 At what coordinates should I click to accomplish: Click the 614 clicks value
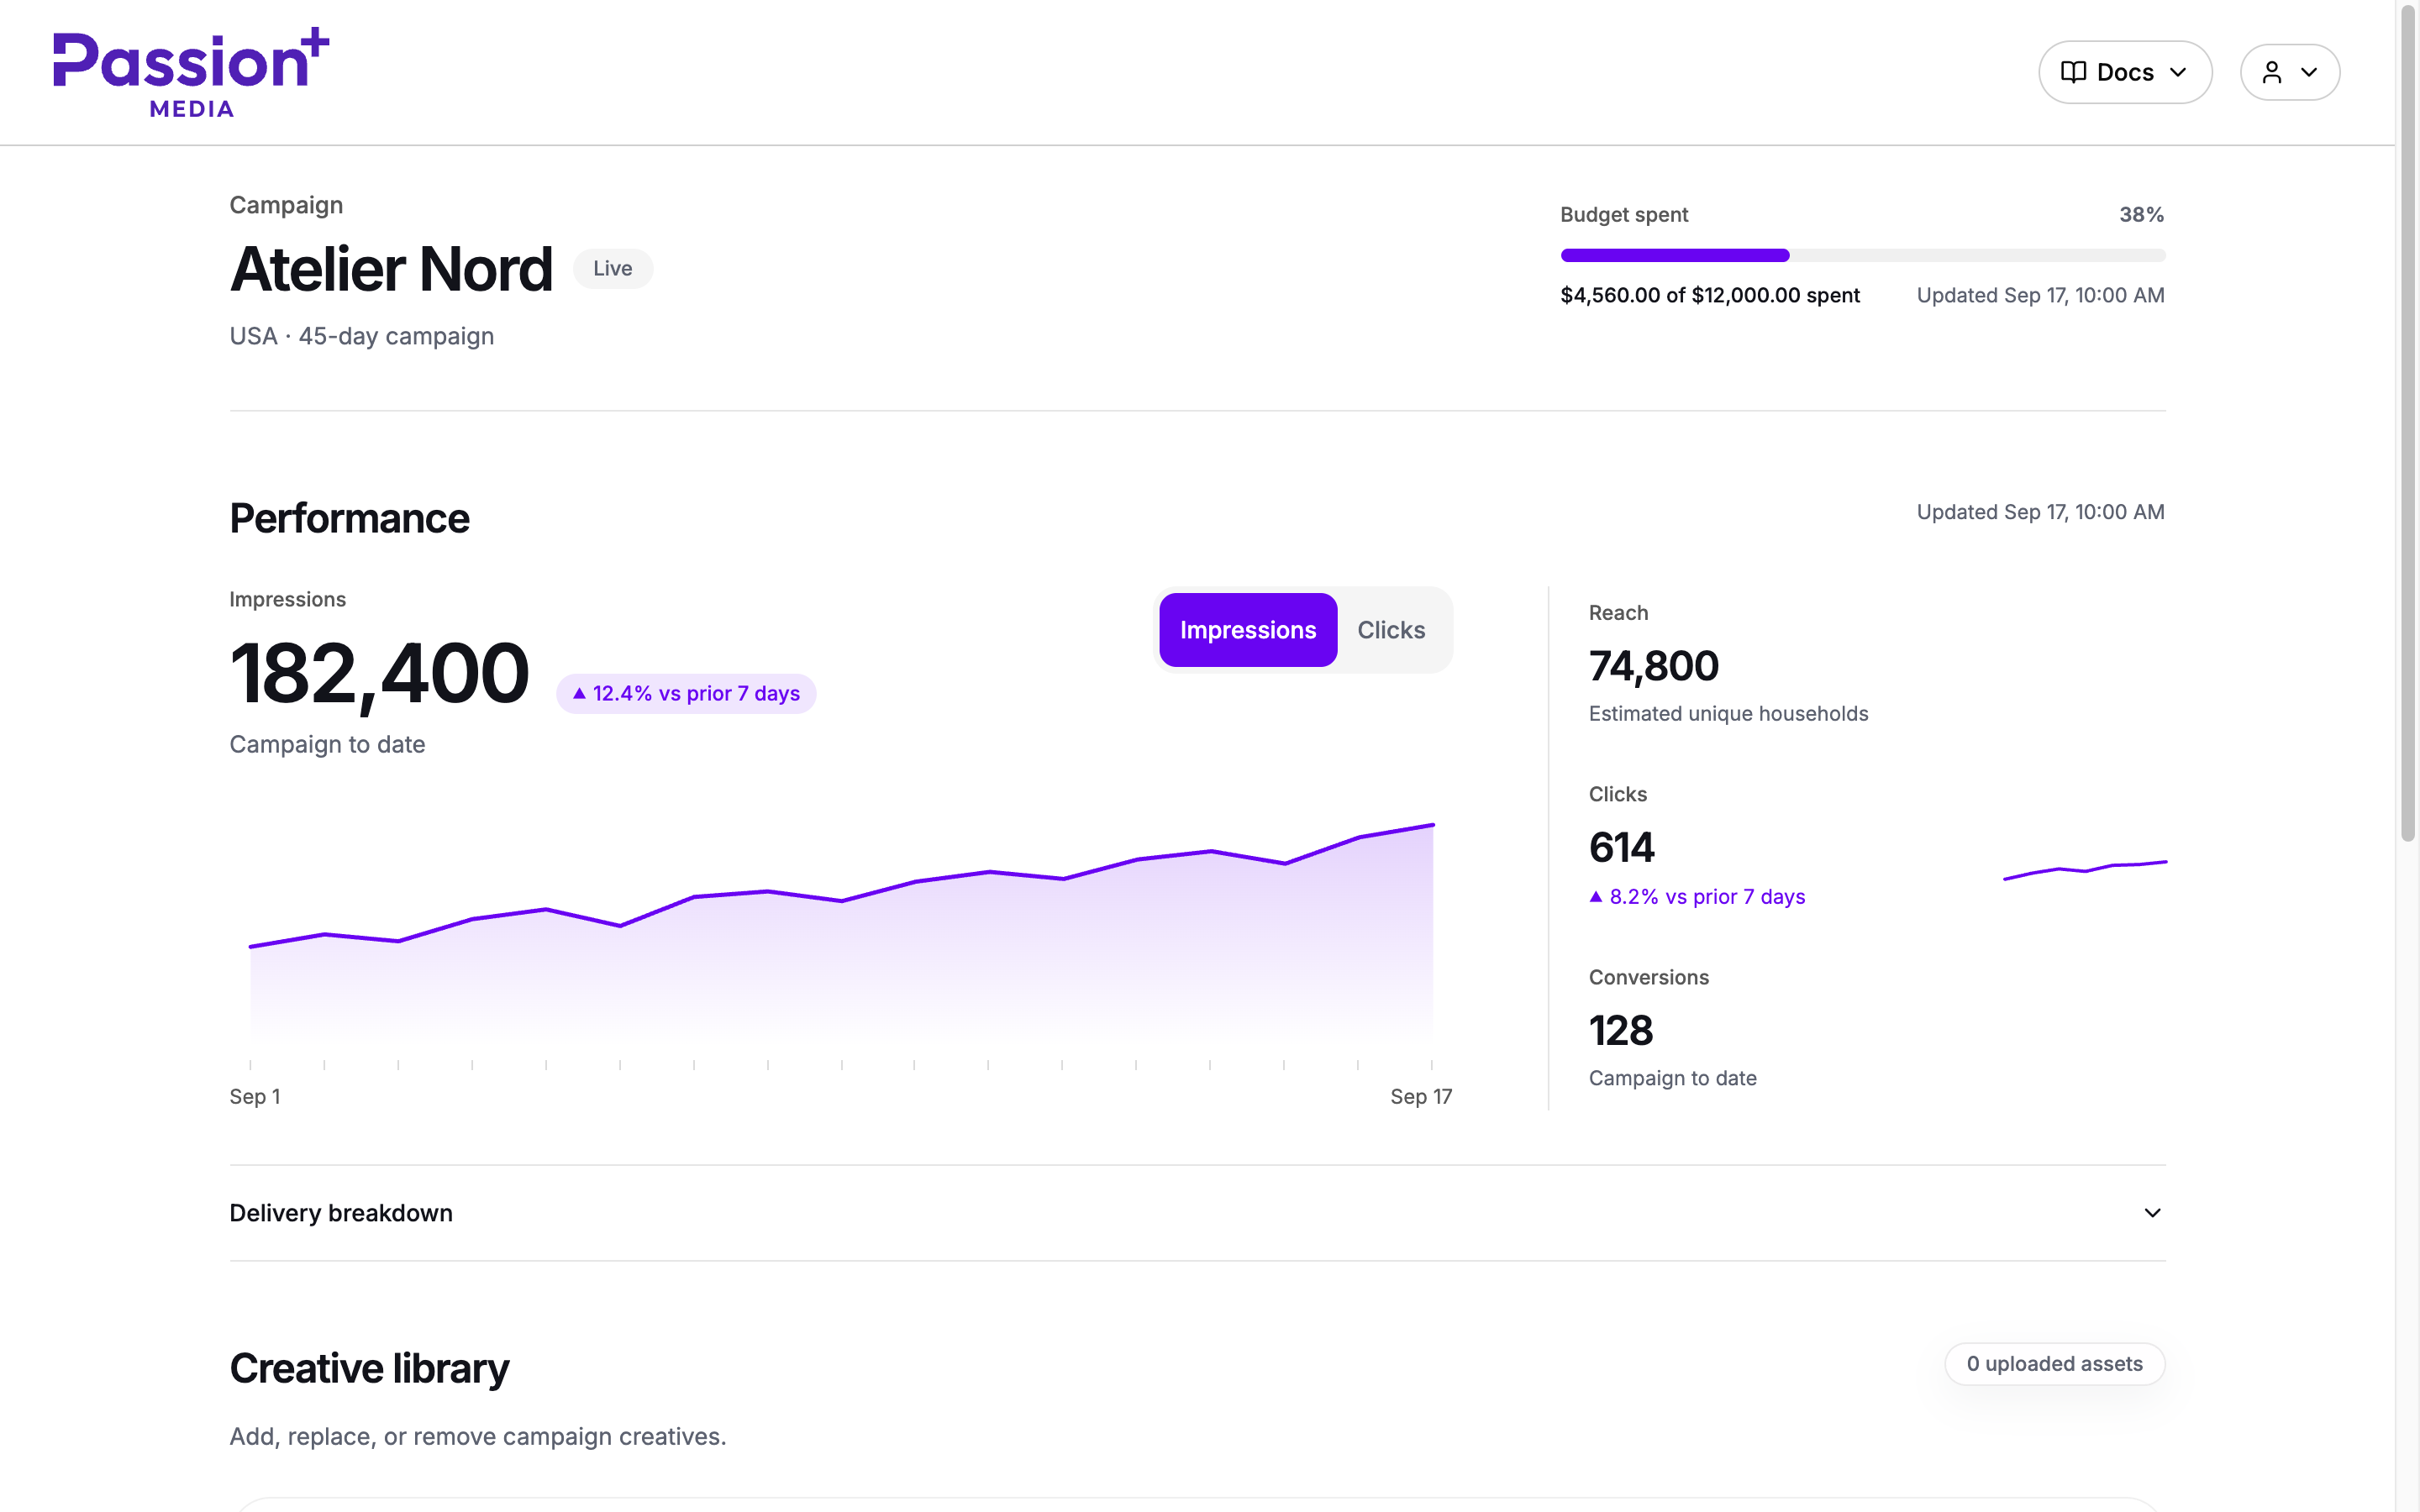coord(1622,848)
